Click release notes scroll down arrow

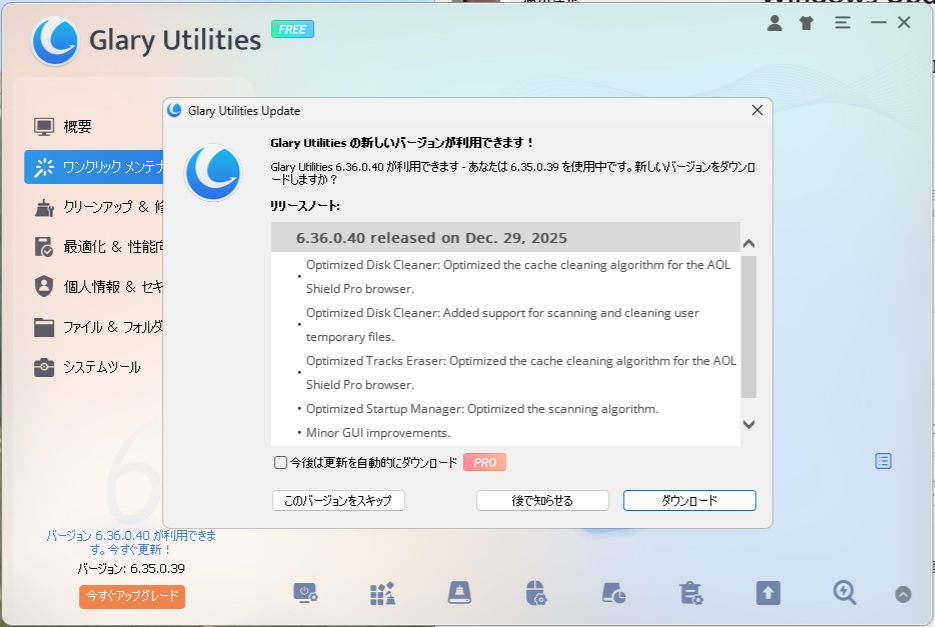pos(749,424)
